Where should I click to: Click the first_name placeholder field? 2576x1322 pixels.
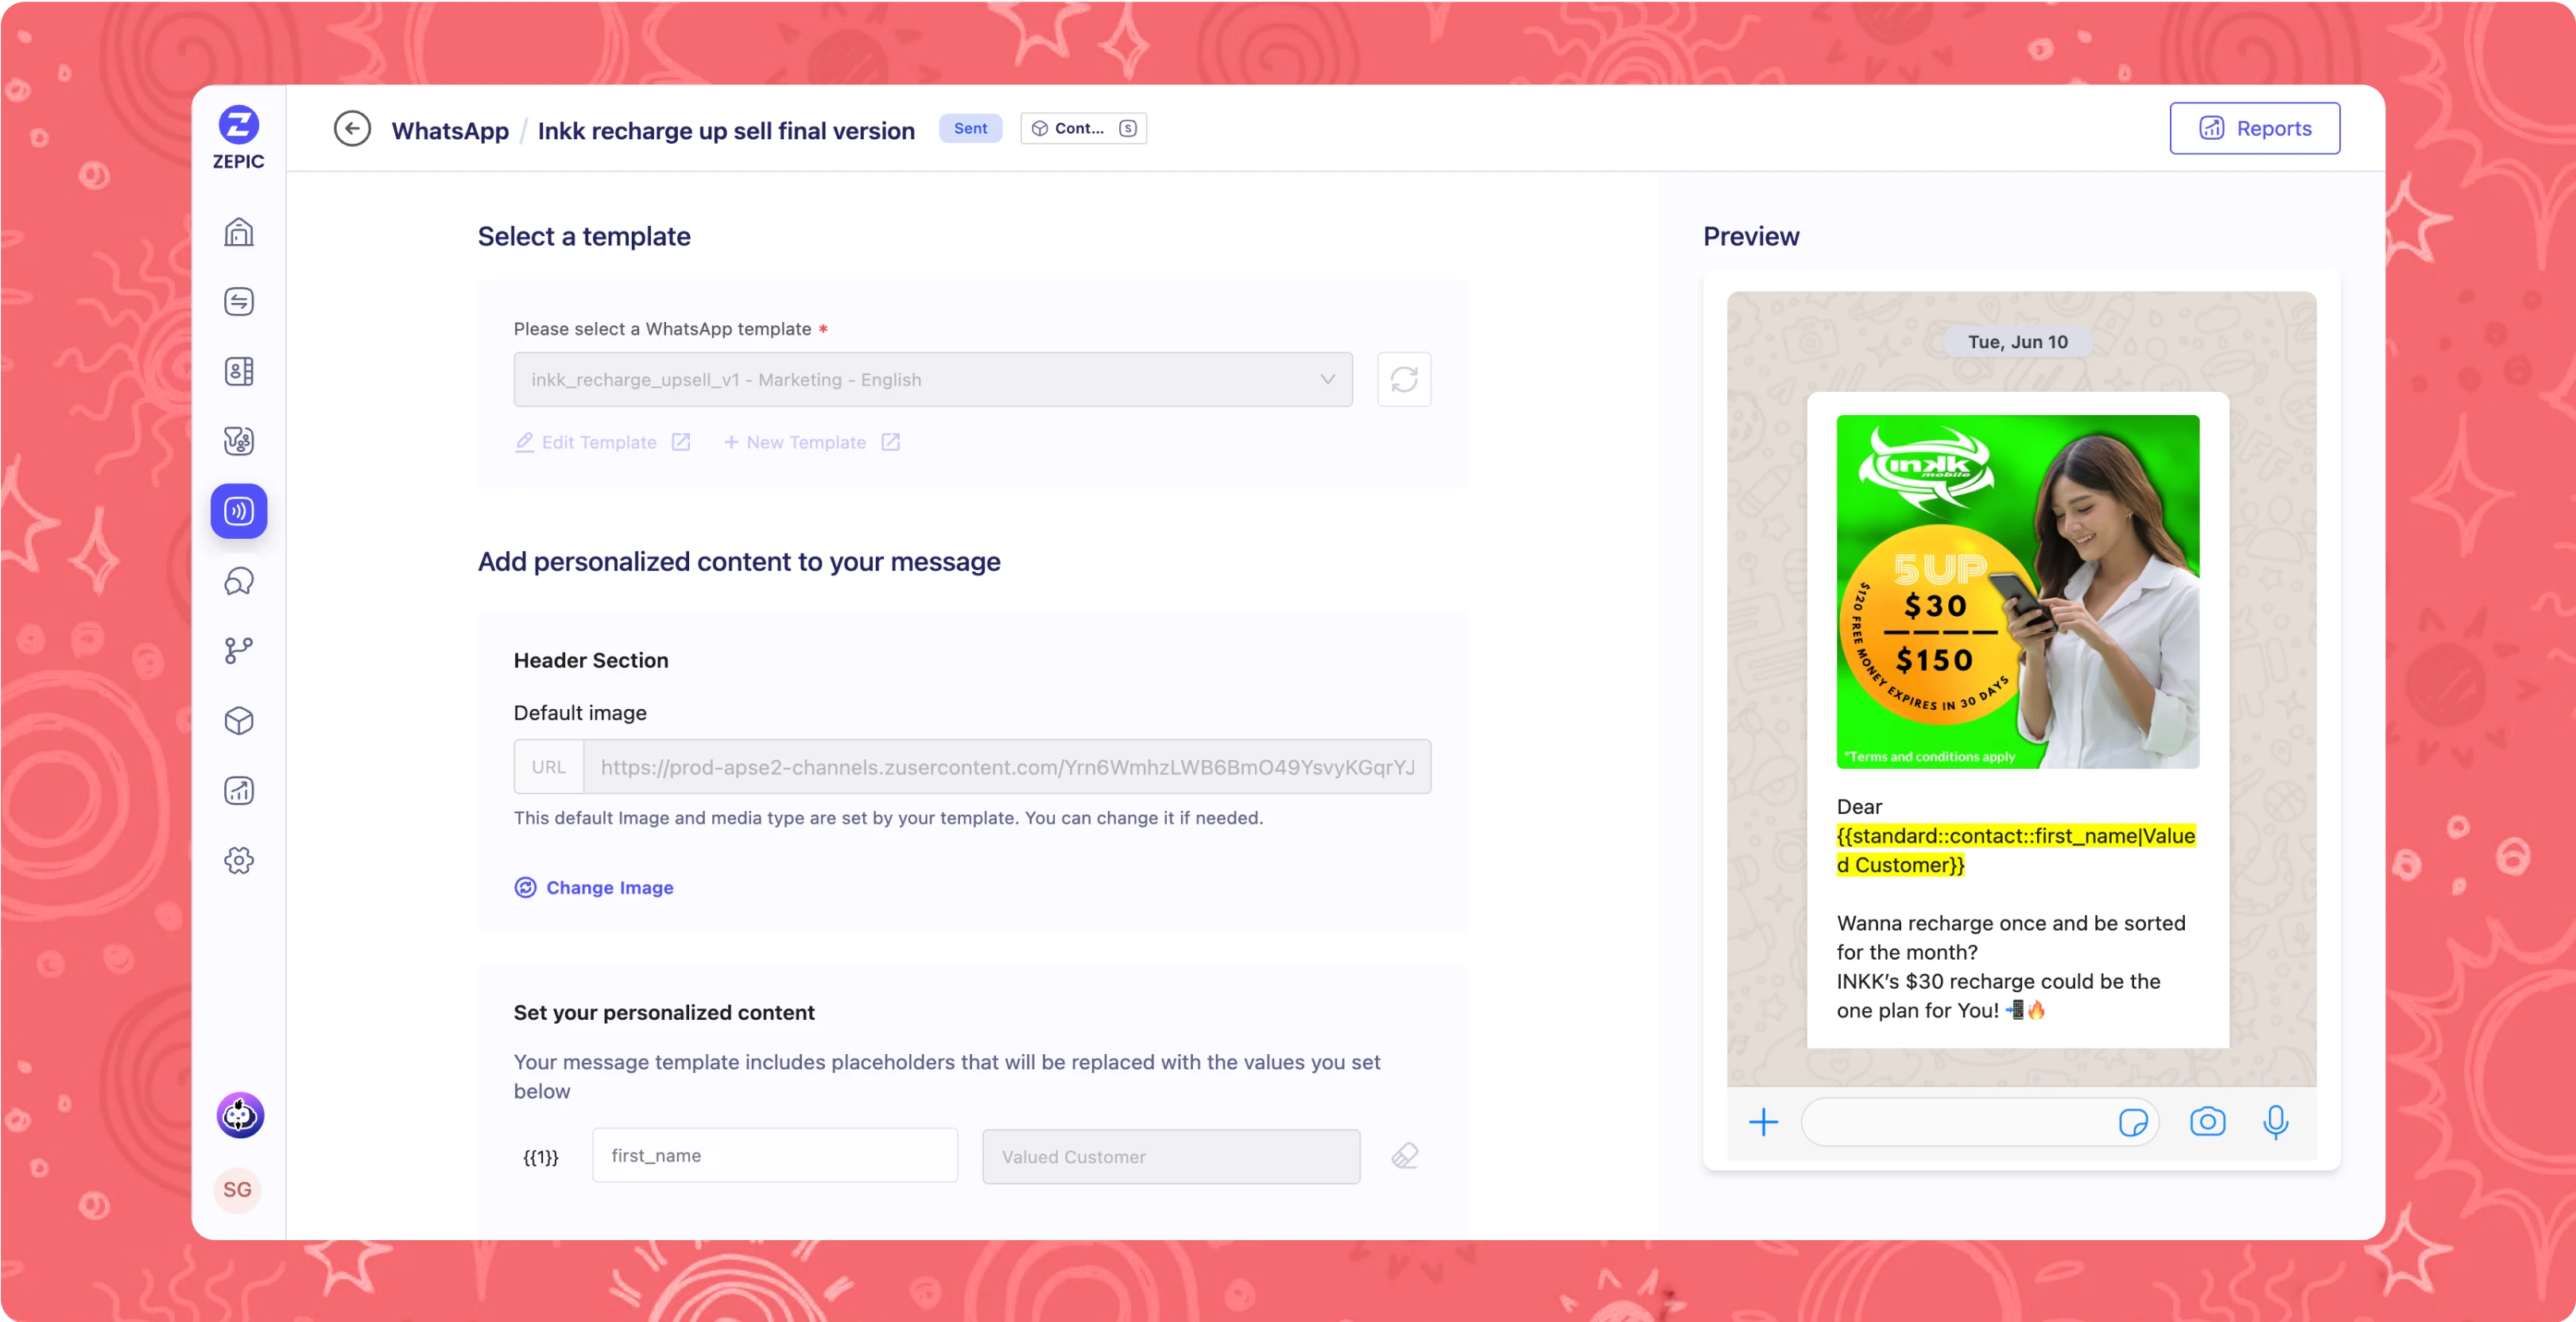(775, 1156)
